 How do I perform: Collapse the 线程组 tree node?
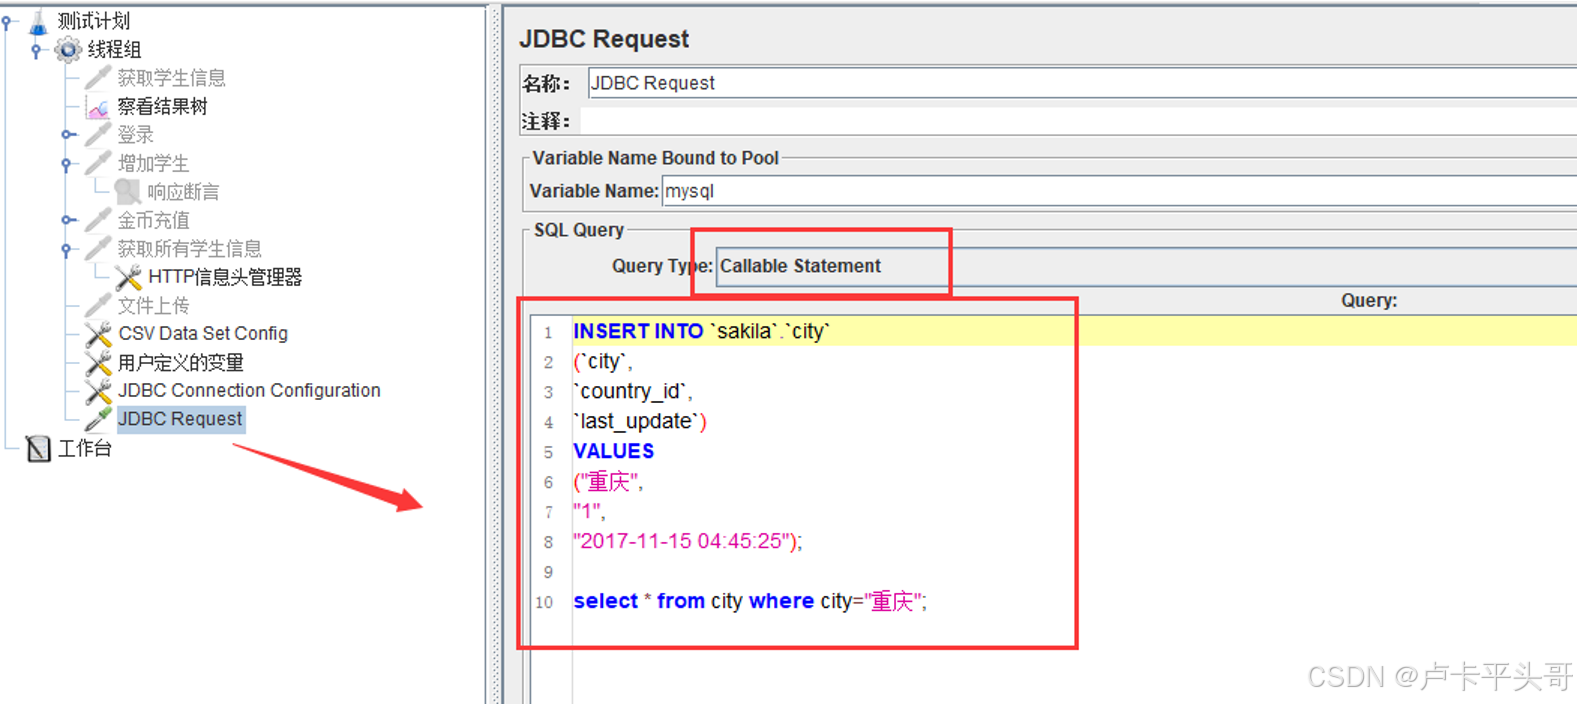(37, 49)
